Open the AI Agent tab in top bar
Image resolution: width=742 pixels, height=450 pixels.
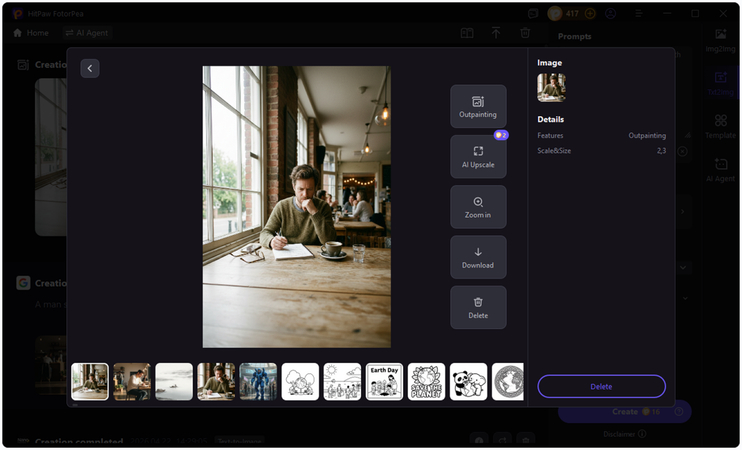point(87,33)
